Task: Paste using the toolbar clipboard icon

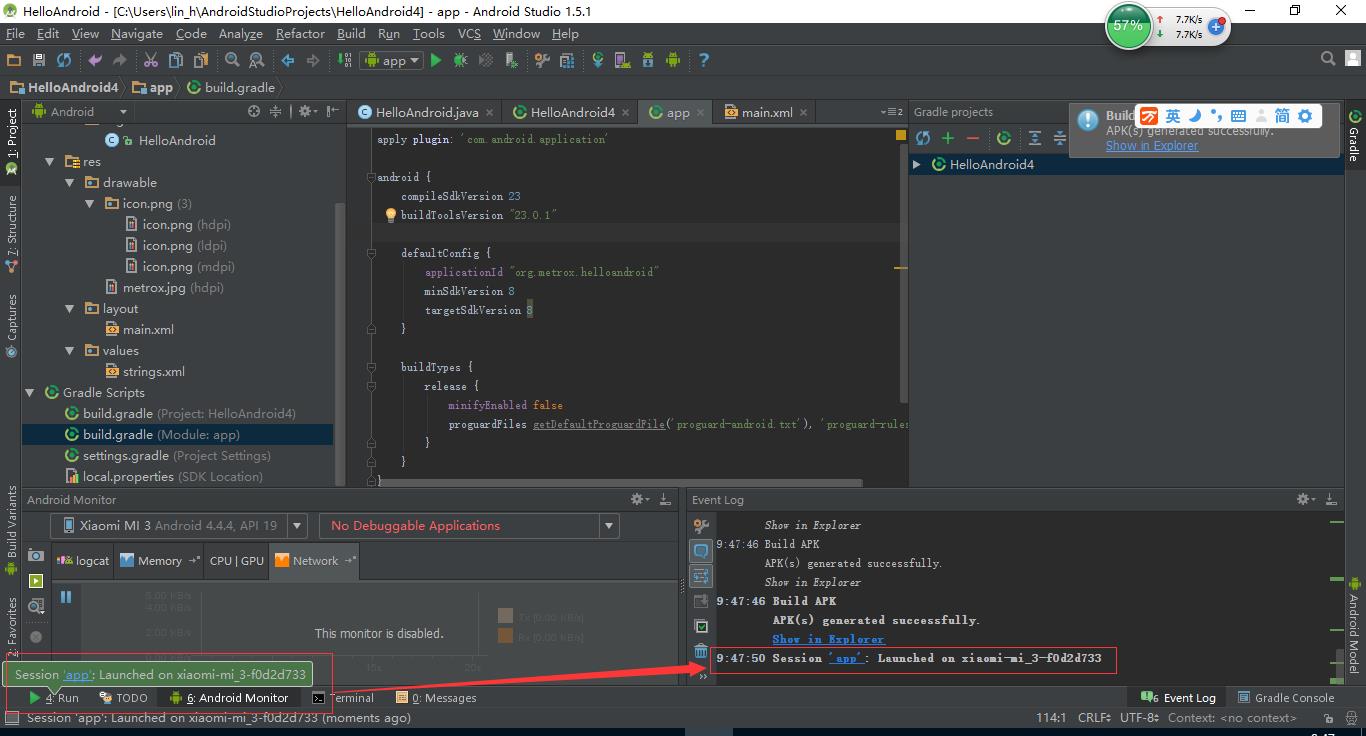Action: coord(200,60)
